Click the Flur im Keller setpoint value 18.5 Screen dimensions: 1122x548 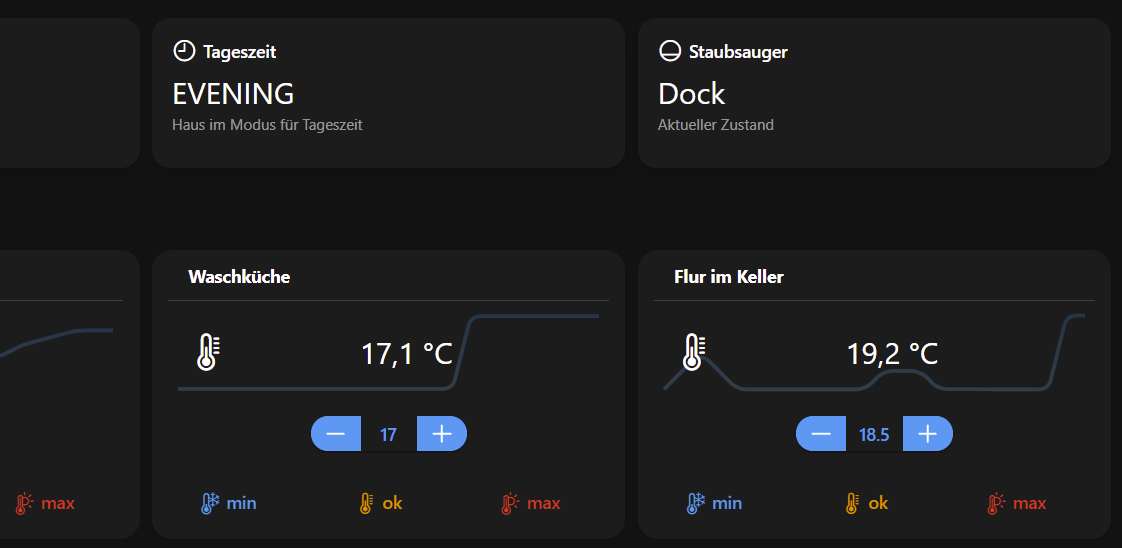874,435
